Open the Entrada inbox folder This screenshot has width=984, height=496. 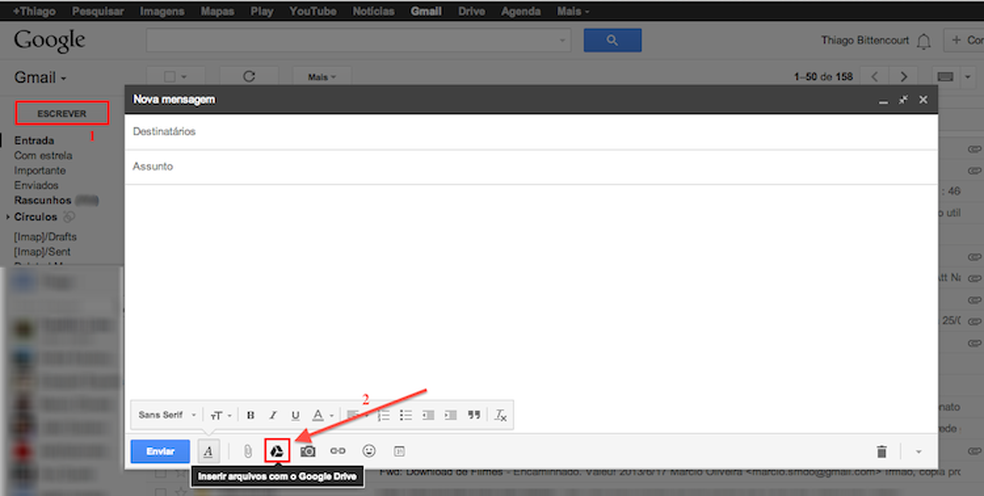tap(34, 141)
